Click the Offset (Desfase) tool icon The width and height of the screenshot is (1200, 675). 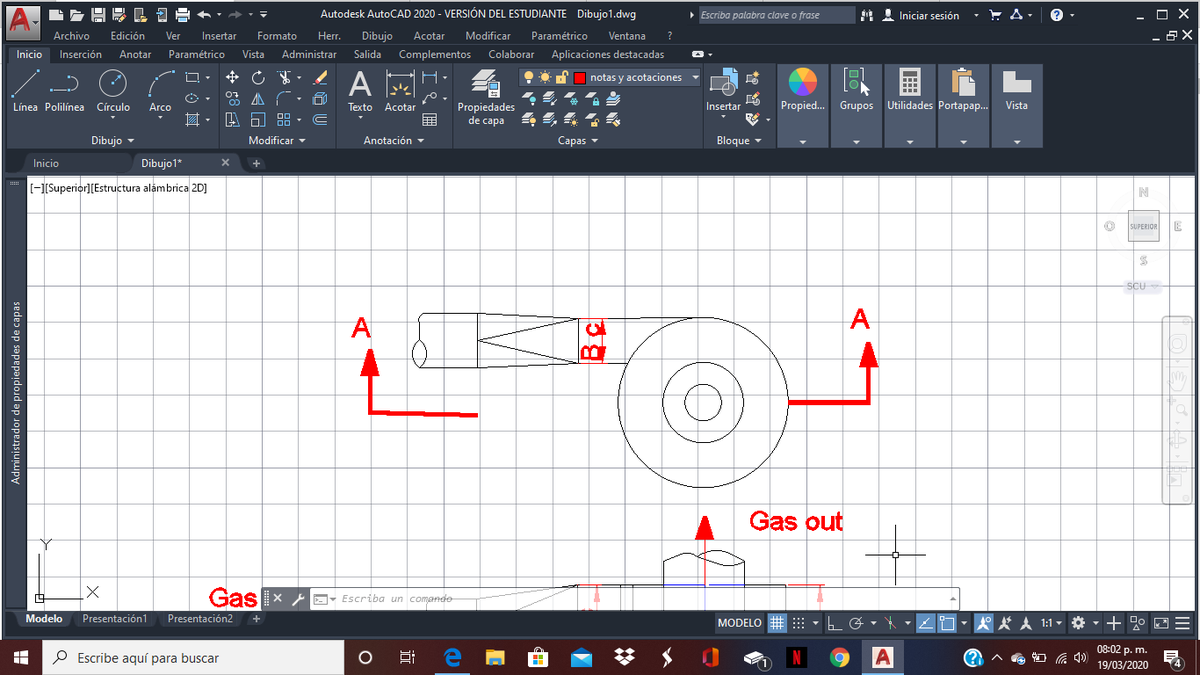[320, 119]
